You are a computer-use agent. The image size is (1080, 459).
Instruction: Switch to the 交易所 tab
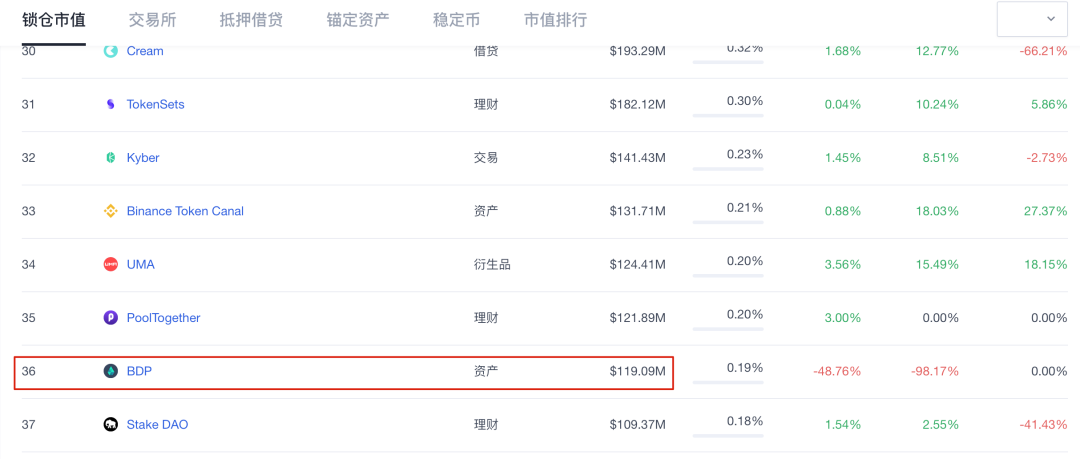tap(152, 20)
